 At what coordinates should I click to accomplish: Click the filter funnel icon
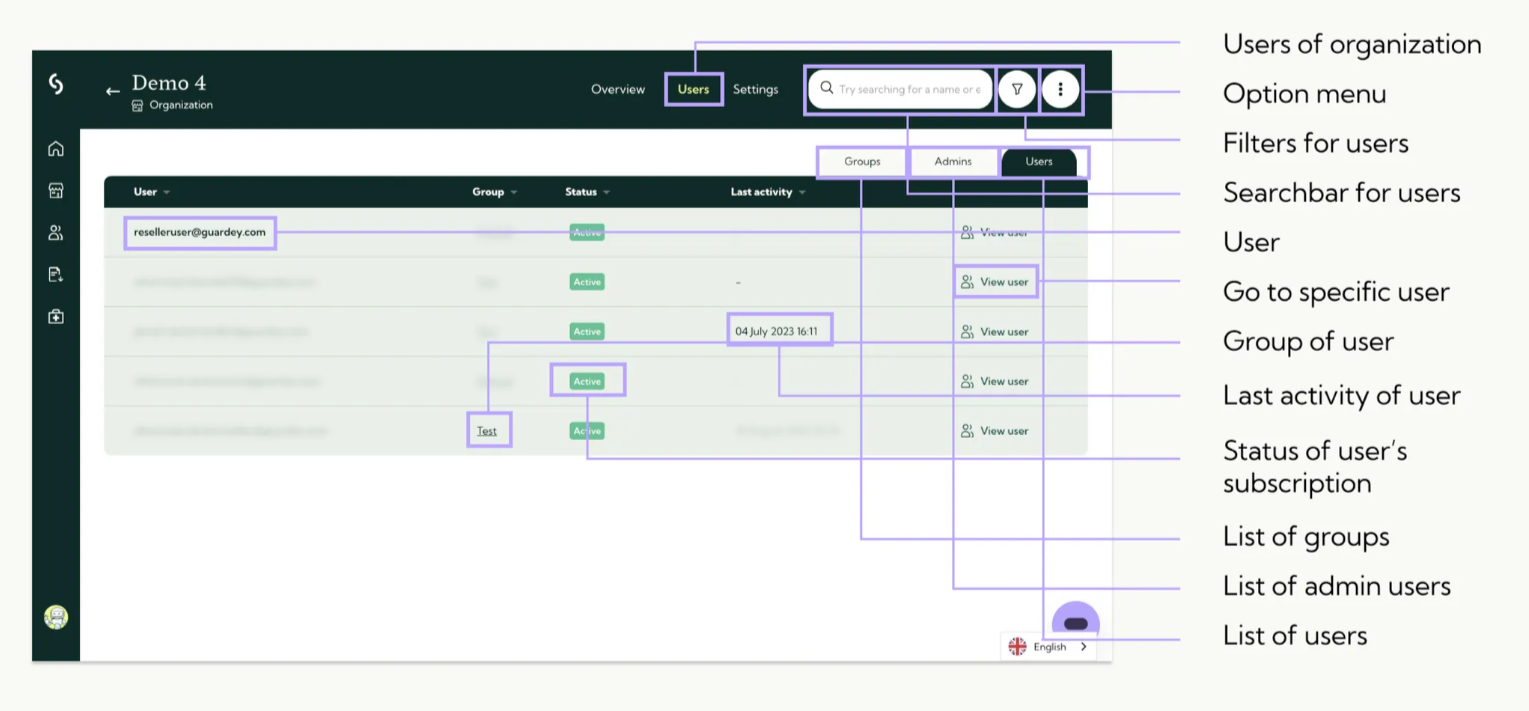click(1017, 89)
